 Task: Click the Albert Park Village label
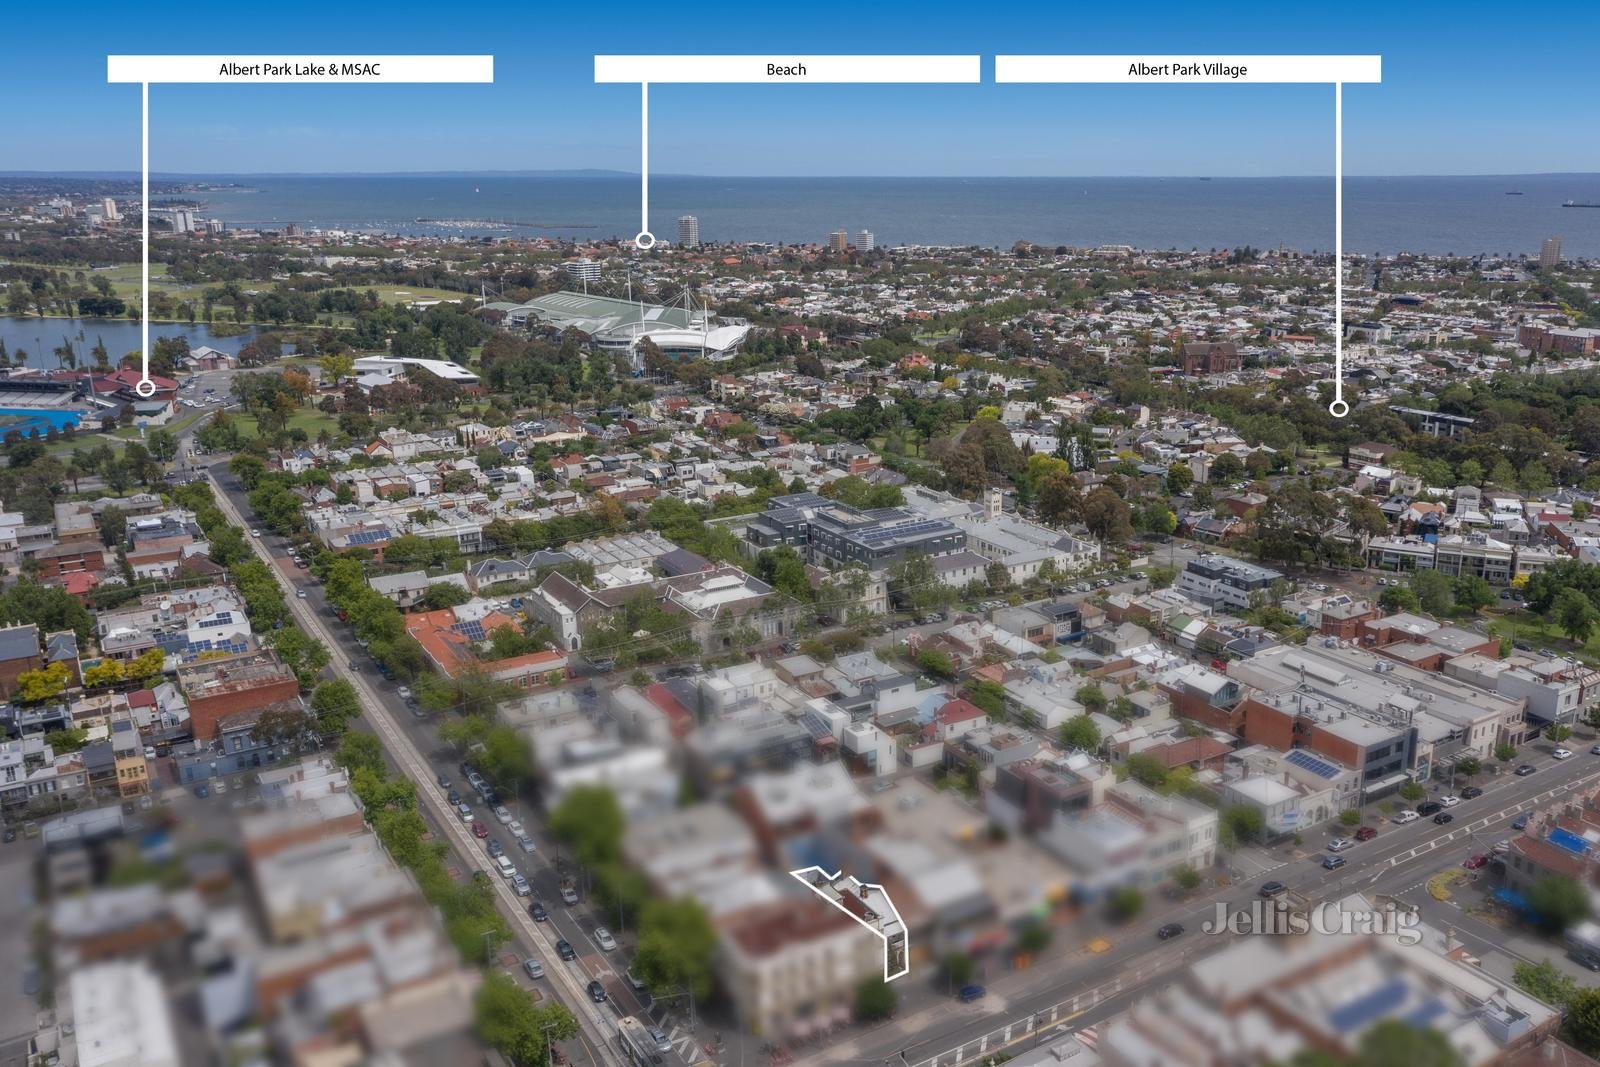click(1188, 69)
